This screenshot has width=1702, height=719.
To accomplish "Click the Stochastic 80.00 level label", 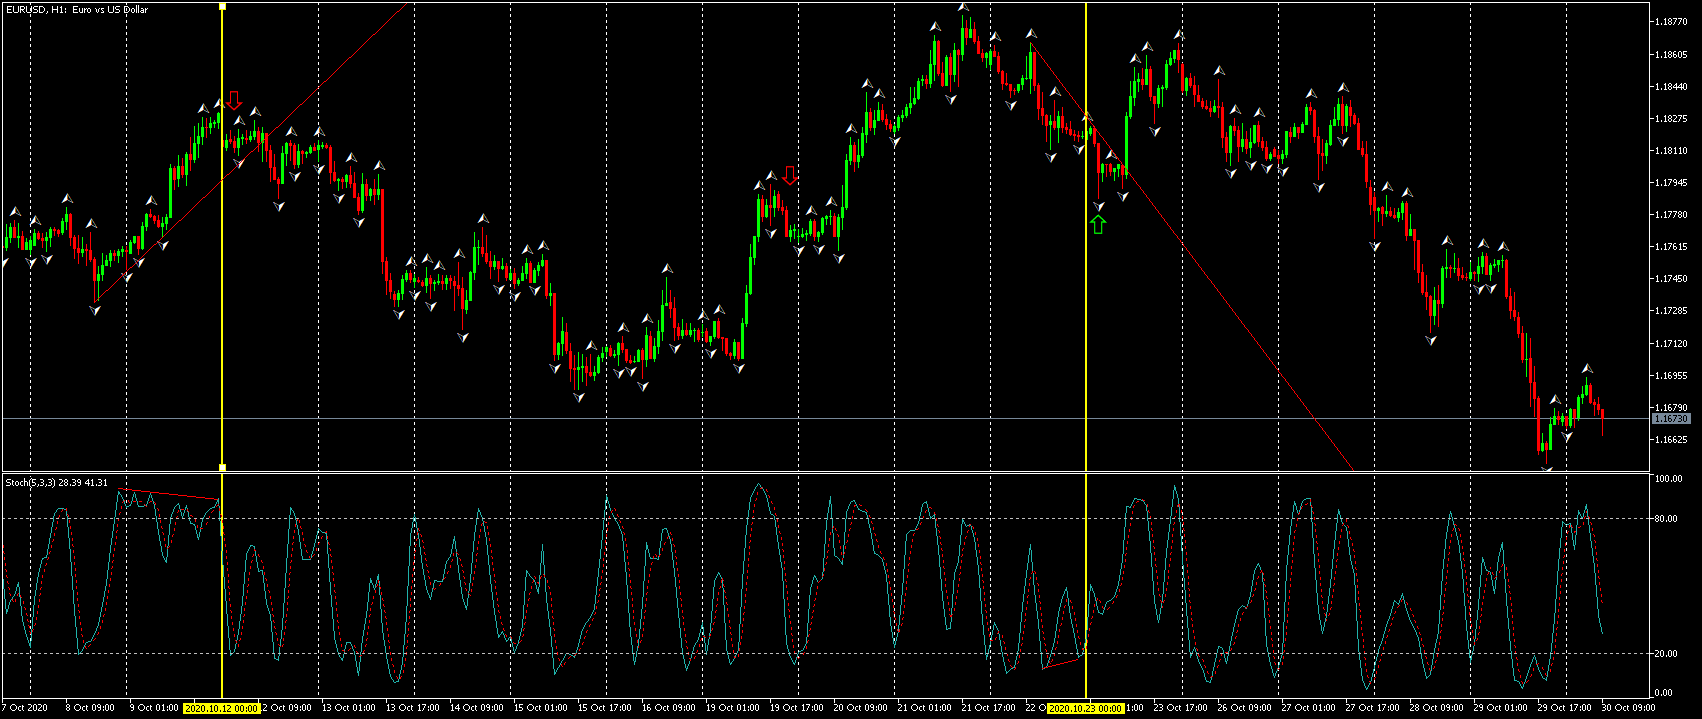I will coord(1667,518).
